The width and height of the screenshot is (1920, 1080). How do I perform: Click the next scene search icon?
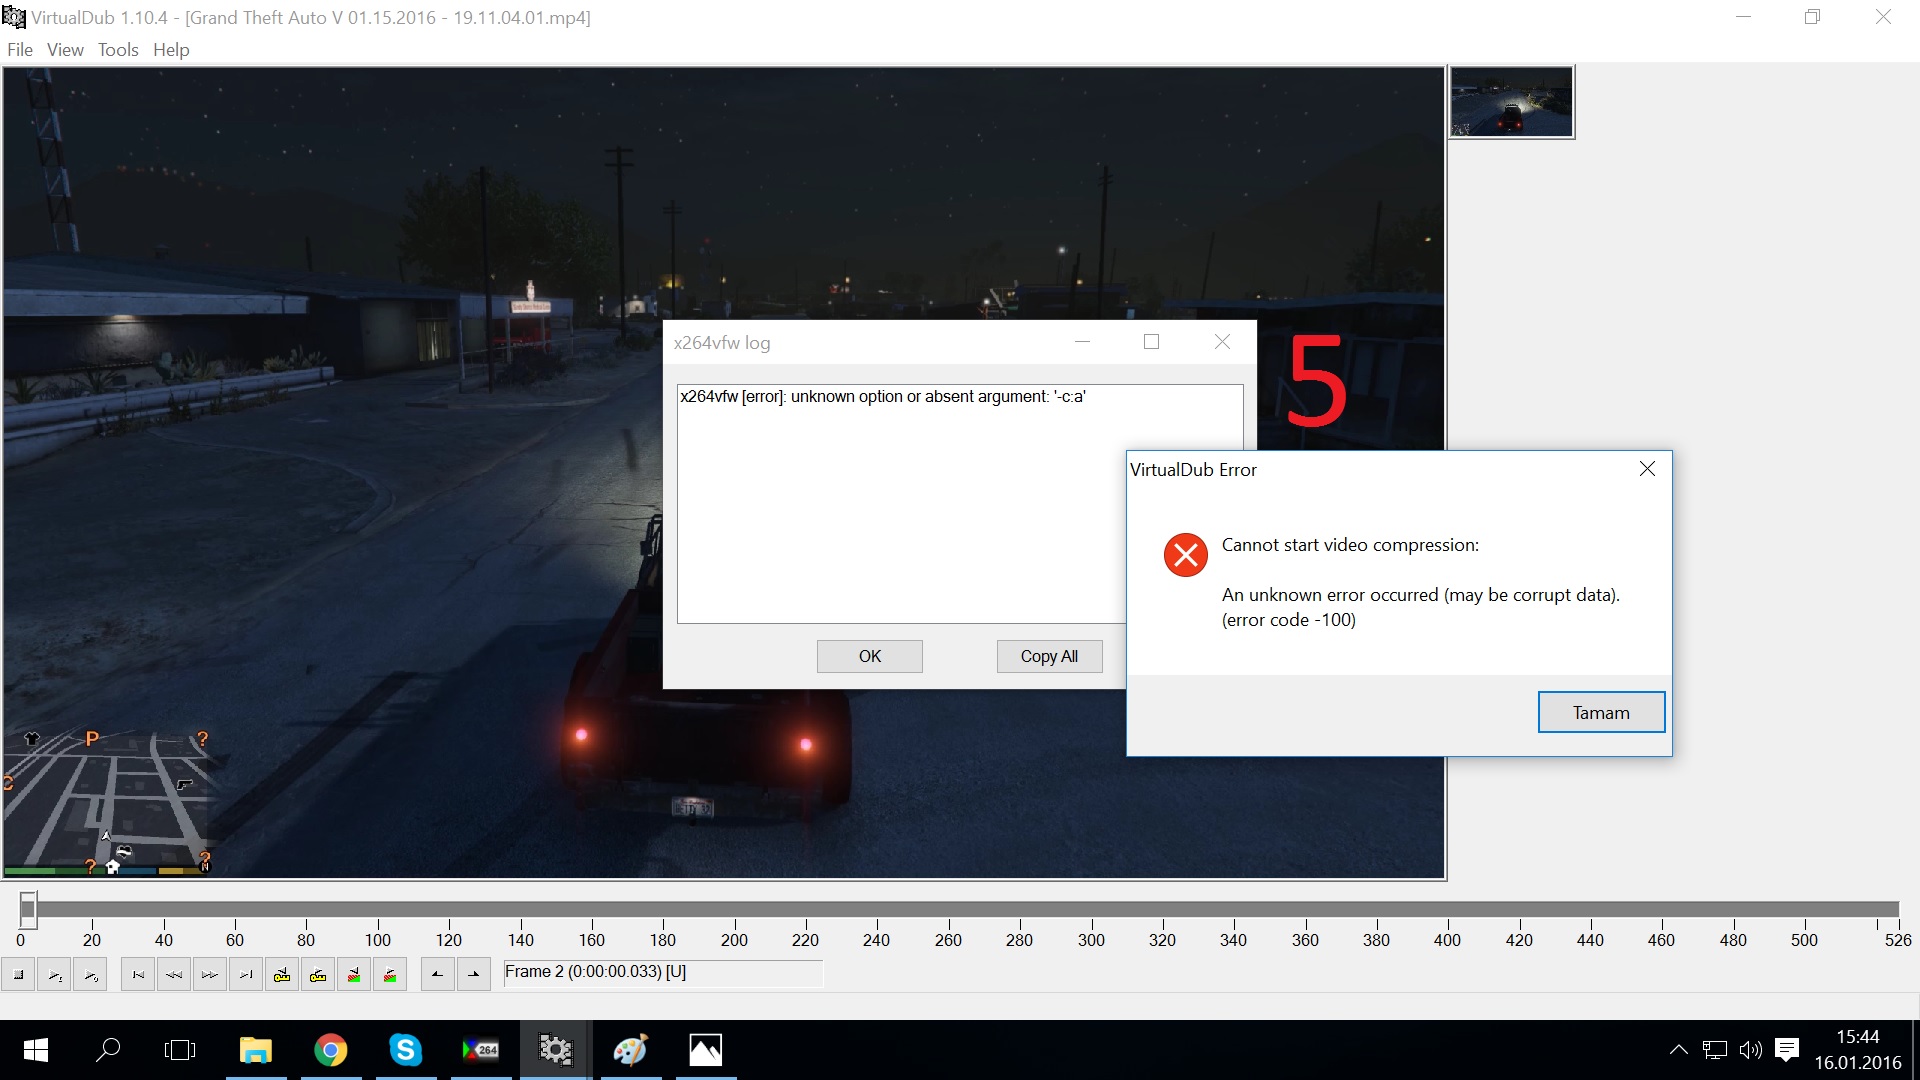390,975
